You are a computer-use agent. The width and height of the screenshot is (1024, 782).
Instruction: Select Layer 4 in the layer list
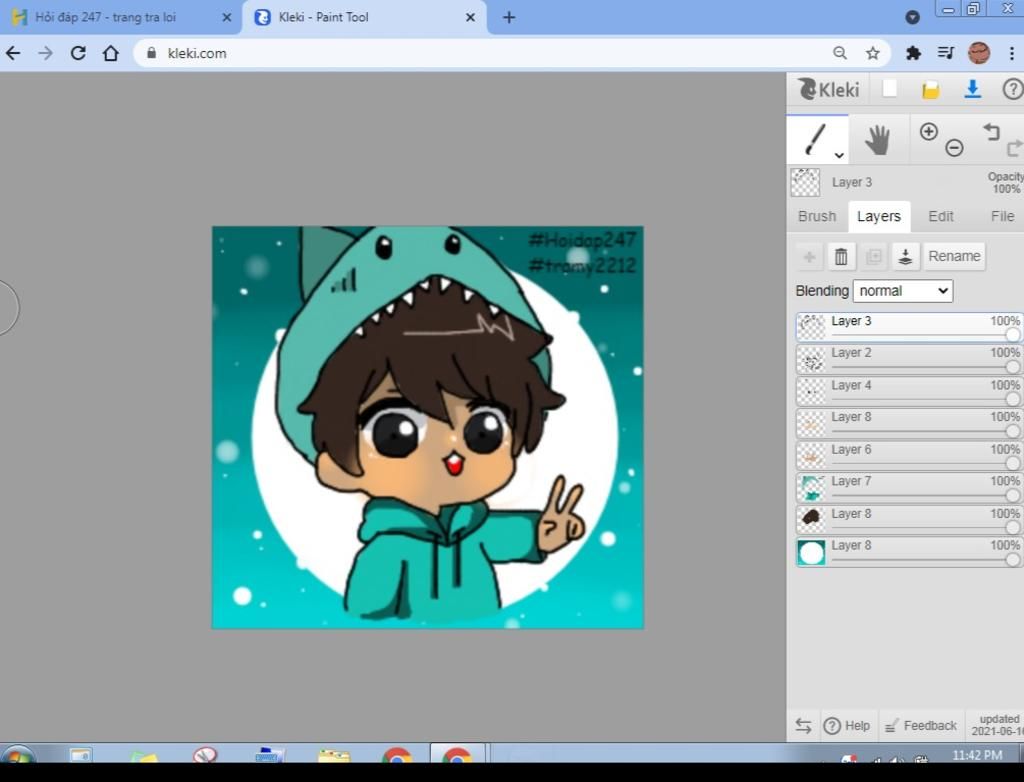909,391
